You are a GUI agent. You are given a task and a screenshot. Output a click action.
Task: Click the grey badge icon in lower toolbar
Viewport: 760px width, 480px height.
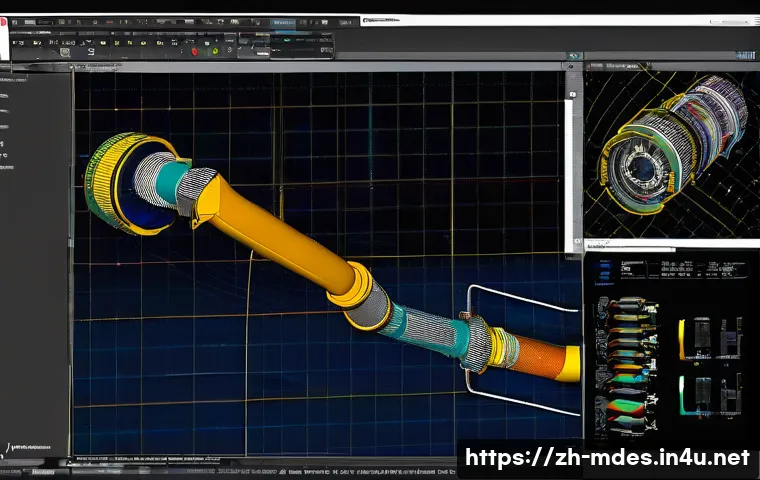coord(65,52)
